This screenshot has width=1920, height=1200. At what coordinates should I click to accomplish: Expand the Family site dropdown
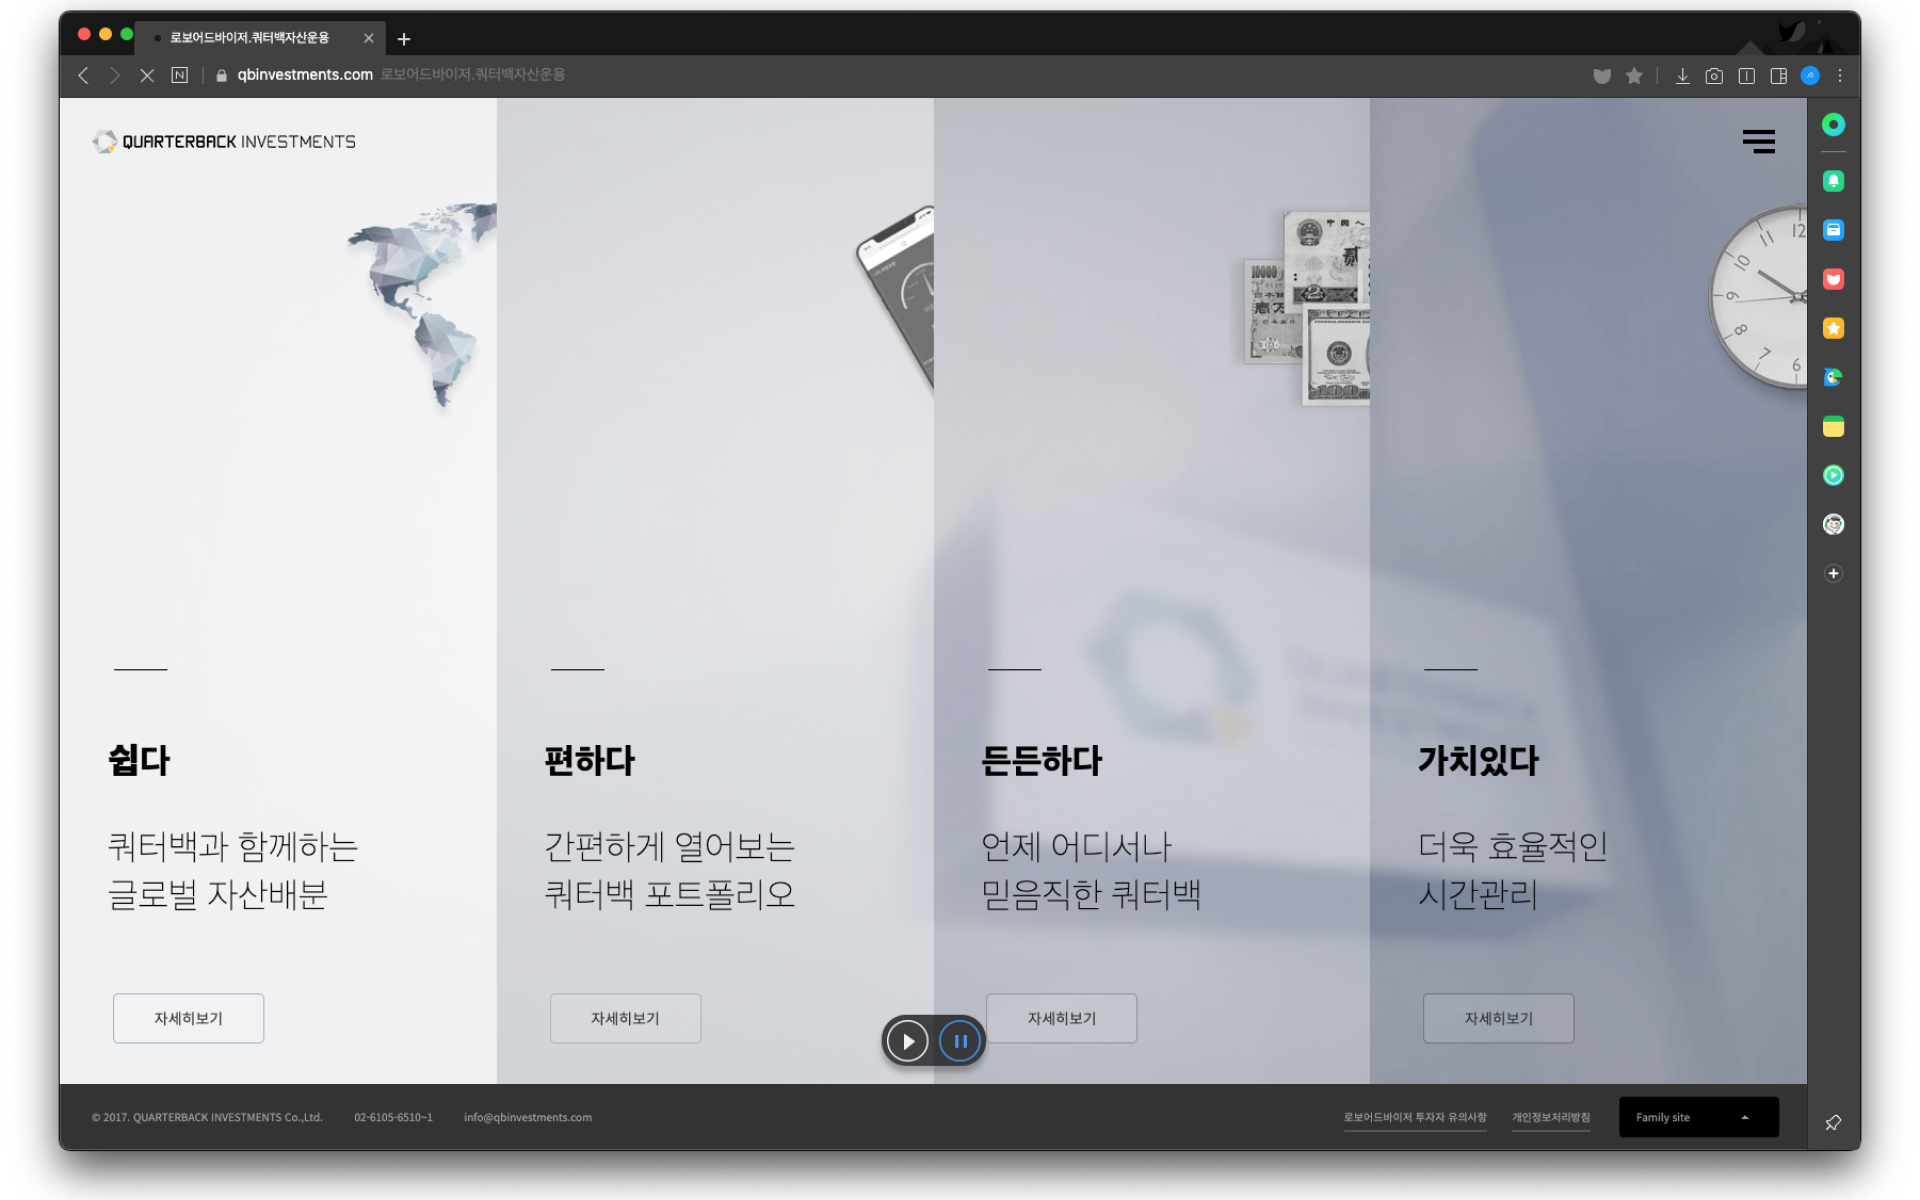coord(1698,1117)
